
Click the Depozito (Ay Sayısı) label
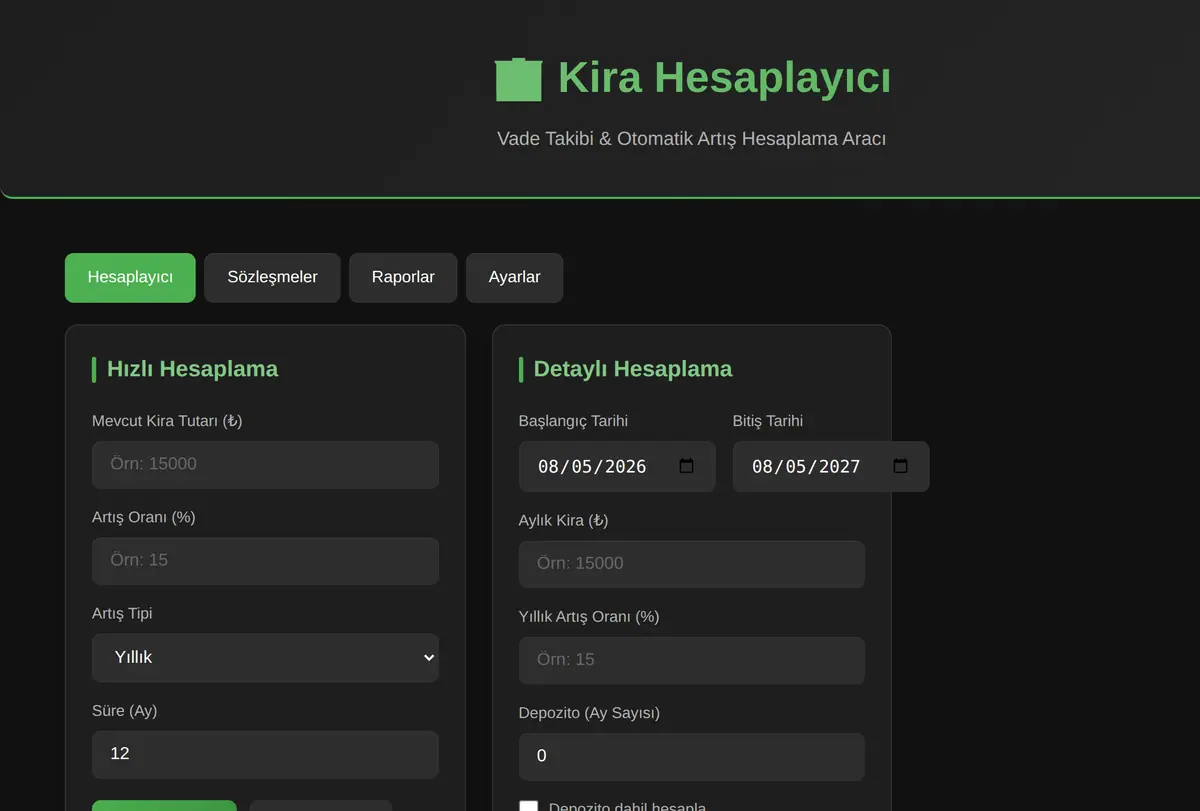[589, 713]
